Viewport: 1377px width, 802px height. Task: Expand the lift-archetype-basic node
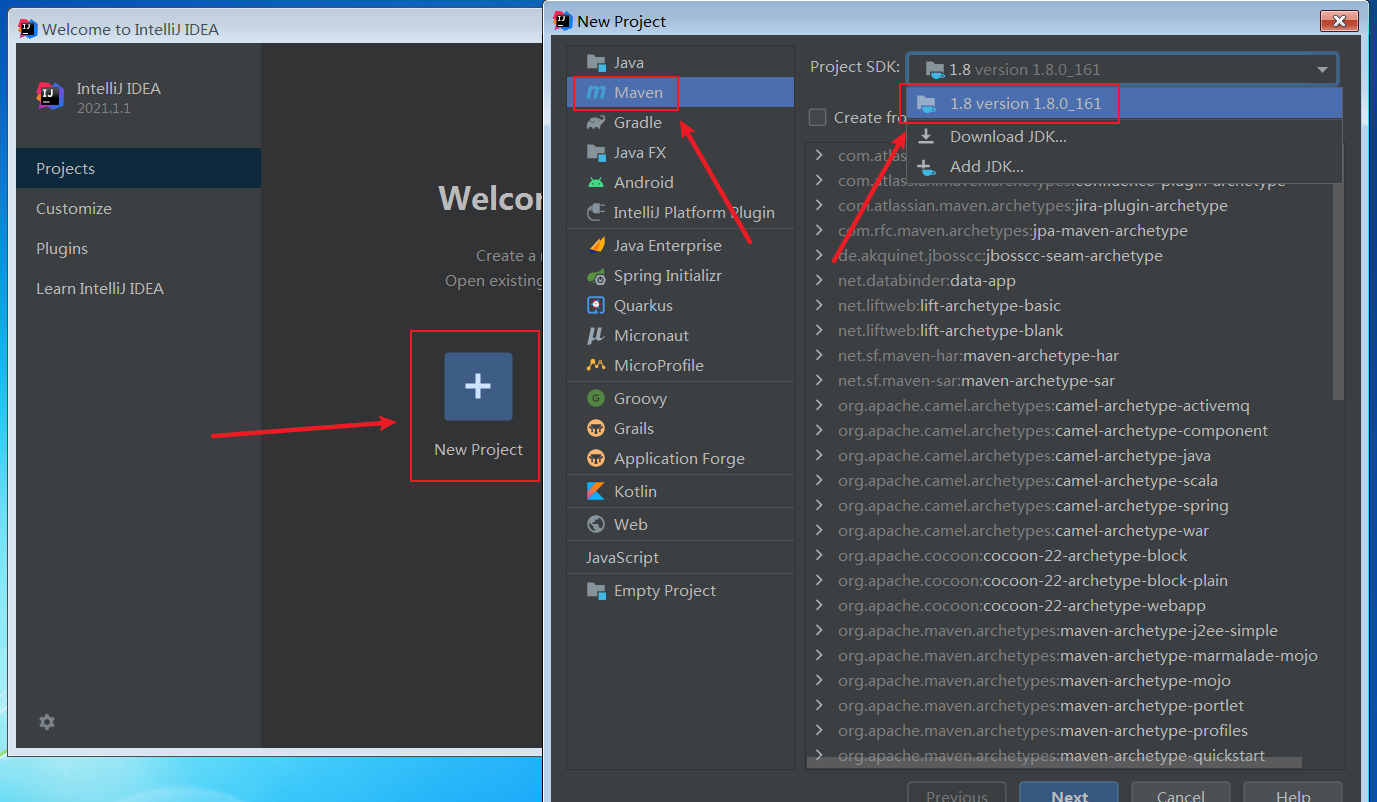tap(819, 305)
